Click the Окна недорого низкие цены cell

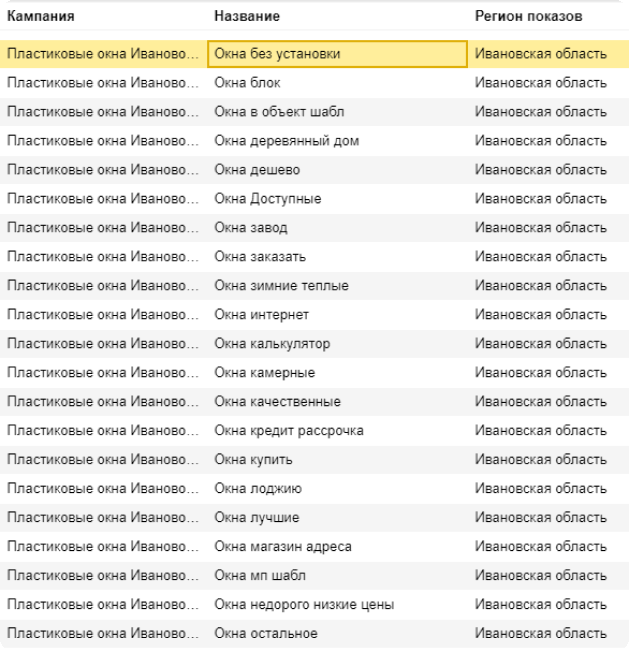click(x=304, y=605)
